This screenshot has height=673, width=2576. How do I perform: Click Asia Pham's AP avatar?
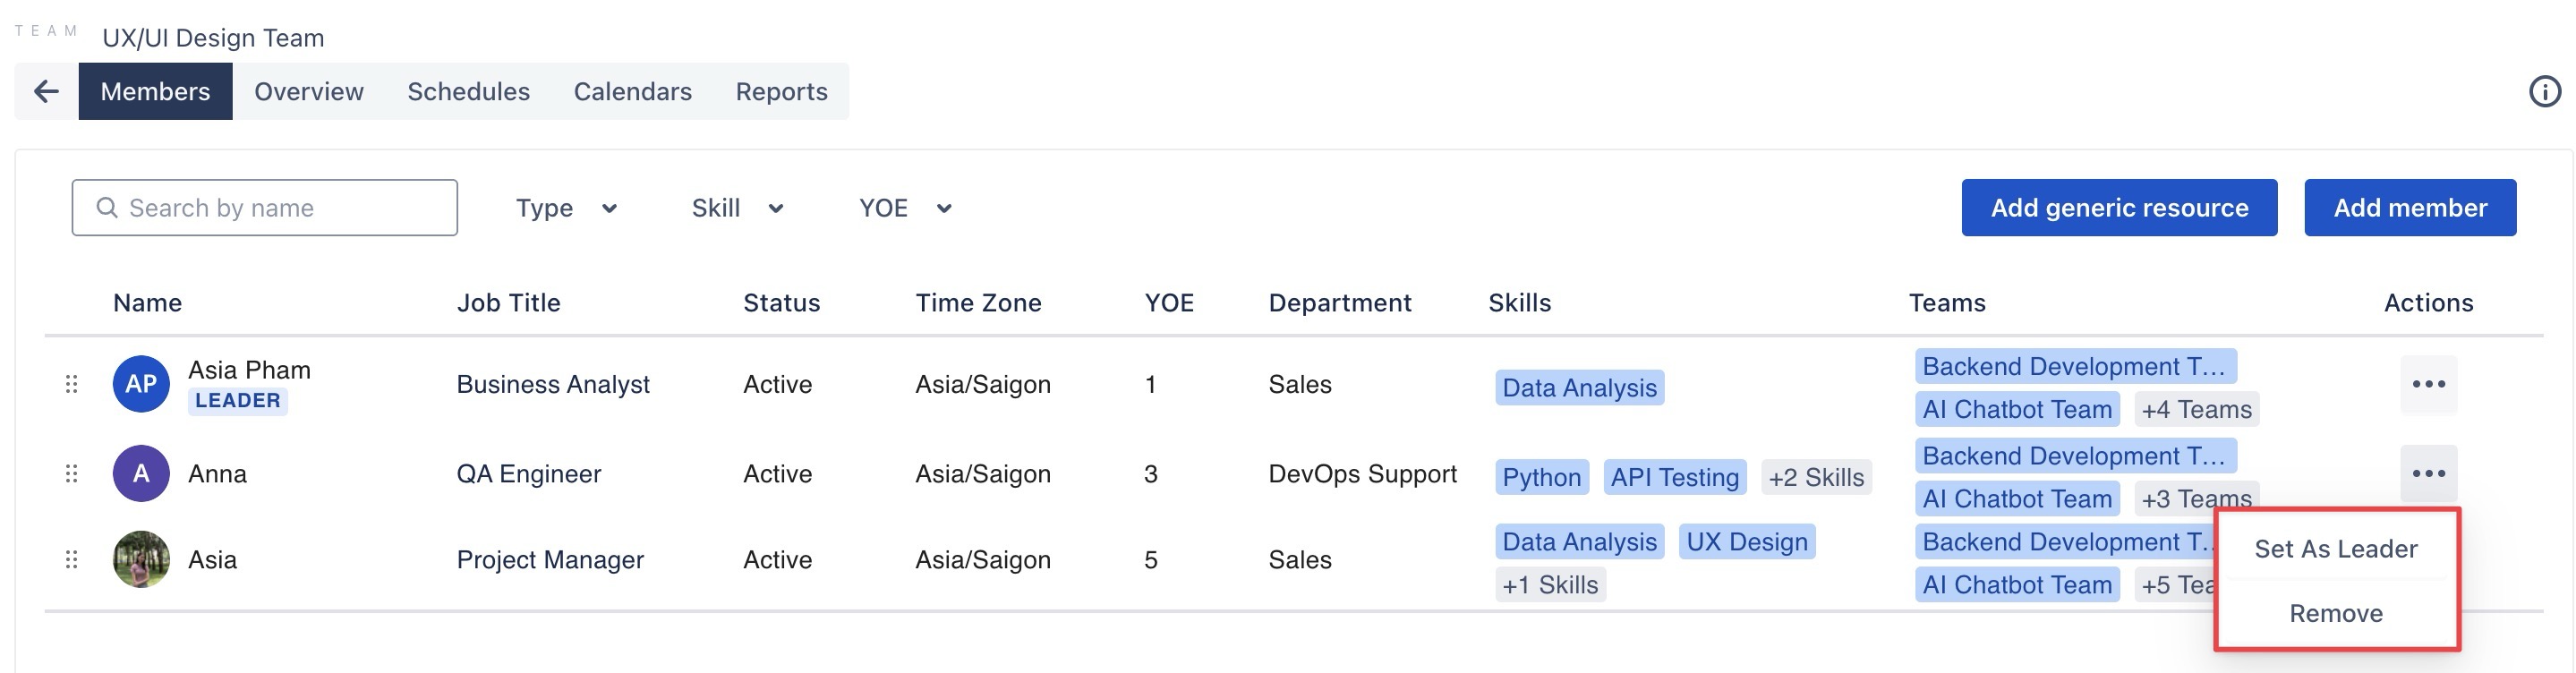[x=141, y=384]
